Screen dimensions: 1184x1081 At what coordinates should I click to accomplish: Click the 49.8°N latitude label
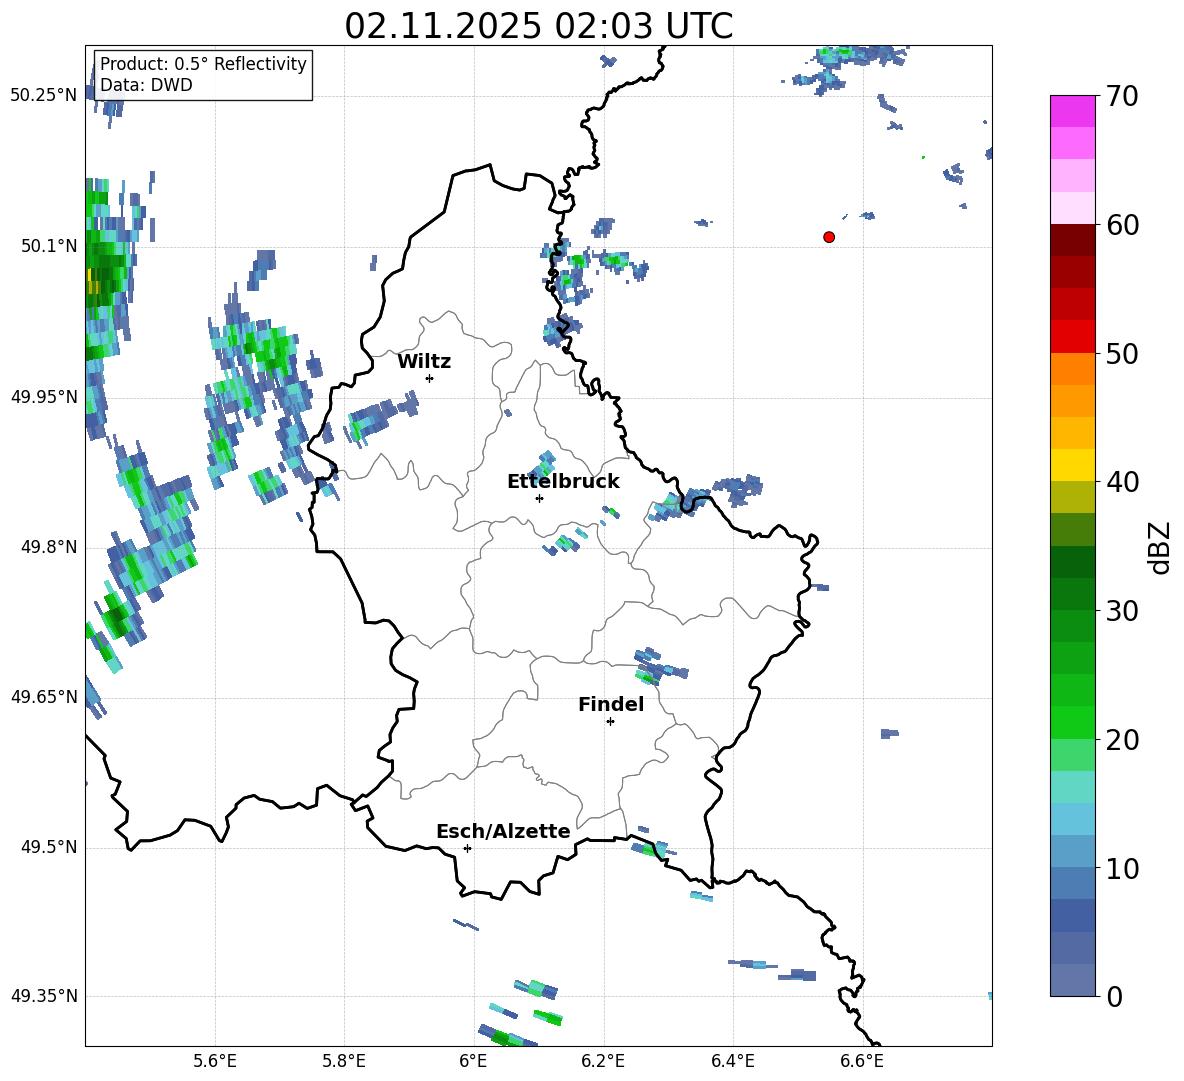[49, 547]
